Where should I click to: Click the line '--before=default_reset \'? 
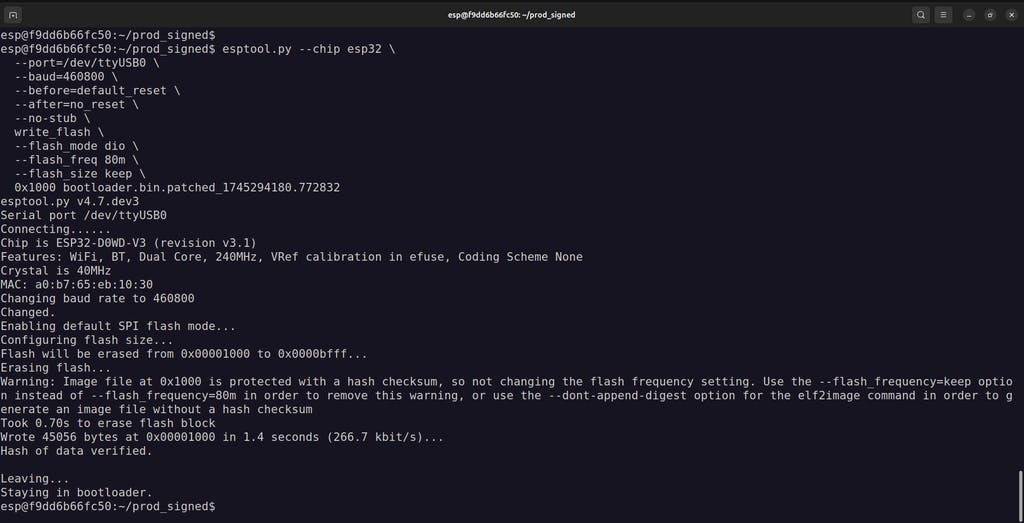(x=97, y=91)
